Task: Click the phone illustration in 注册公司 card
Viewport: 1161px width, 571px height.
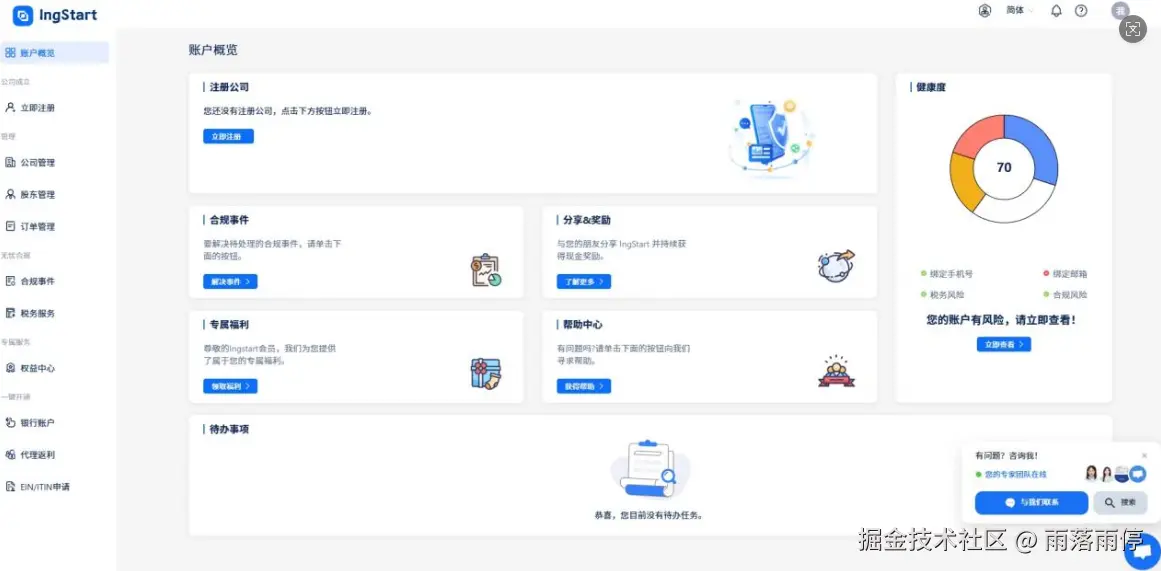Action: coord(770,138)
